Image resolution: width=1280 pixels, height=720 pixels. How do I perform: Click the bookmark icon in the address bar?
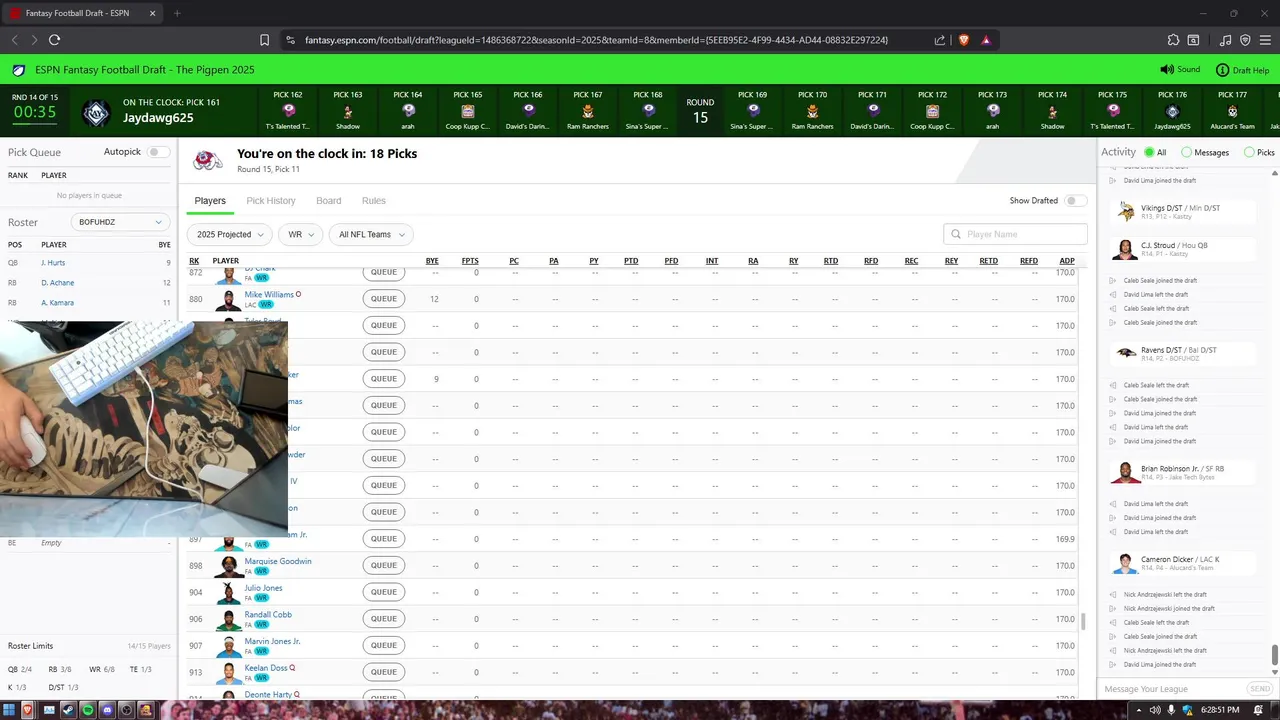(264, 40)
